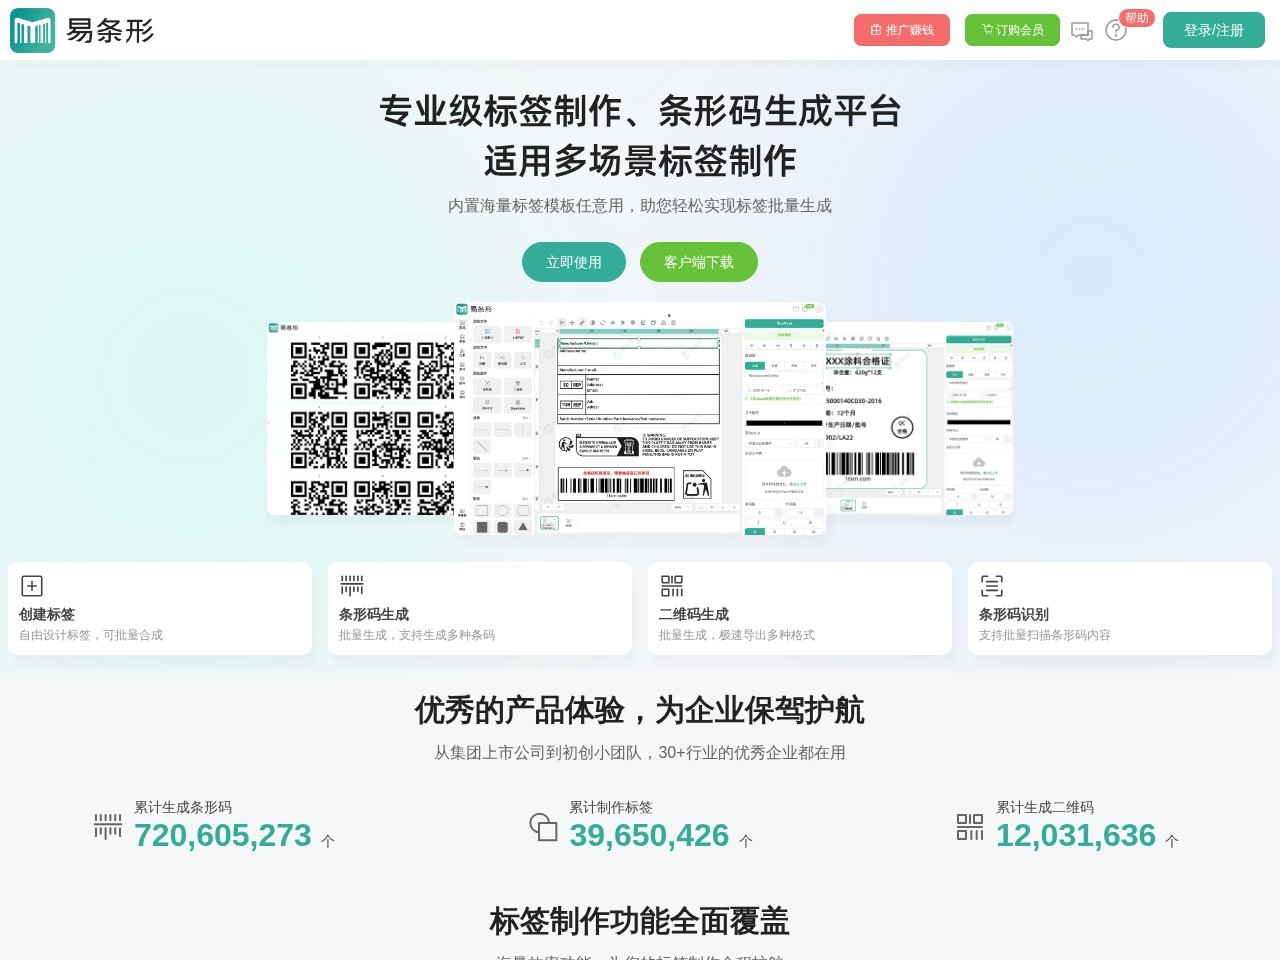The width and height of the screenshot is (1280, 960).
Task: Open the help question mark icon
Action: pyautogui.click(x=1116, y=31)
